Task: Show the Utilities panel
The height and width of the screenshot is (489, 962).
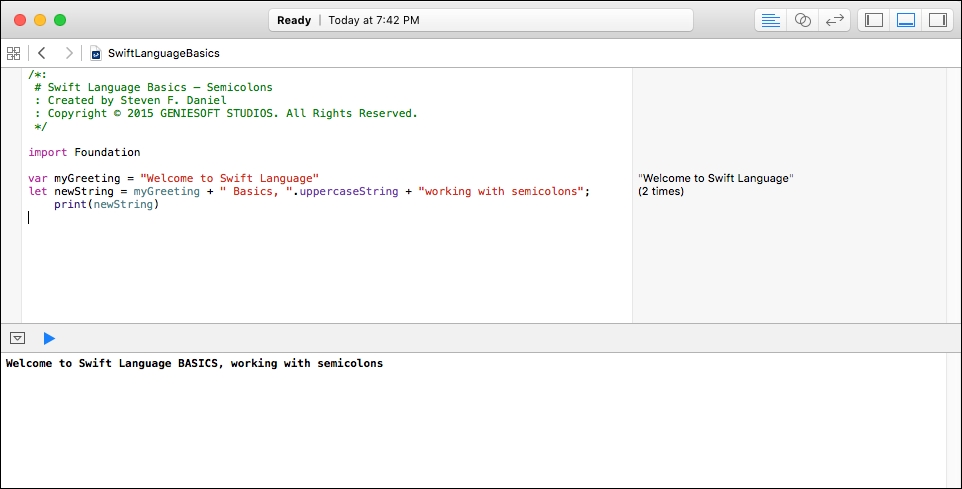Action: tap(937, 20)
